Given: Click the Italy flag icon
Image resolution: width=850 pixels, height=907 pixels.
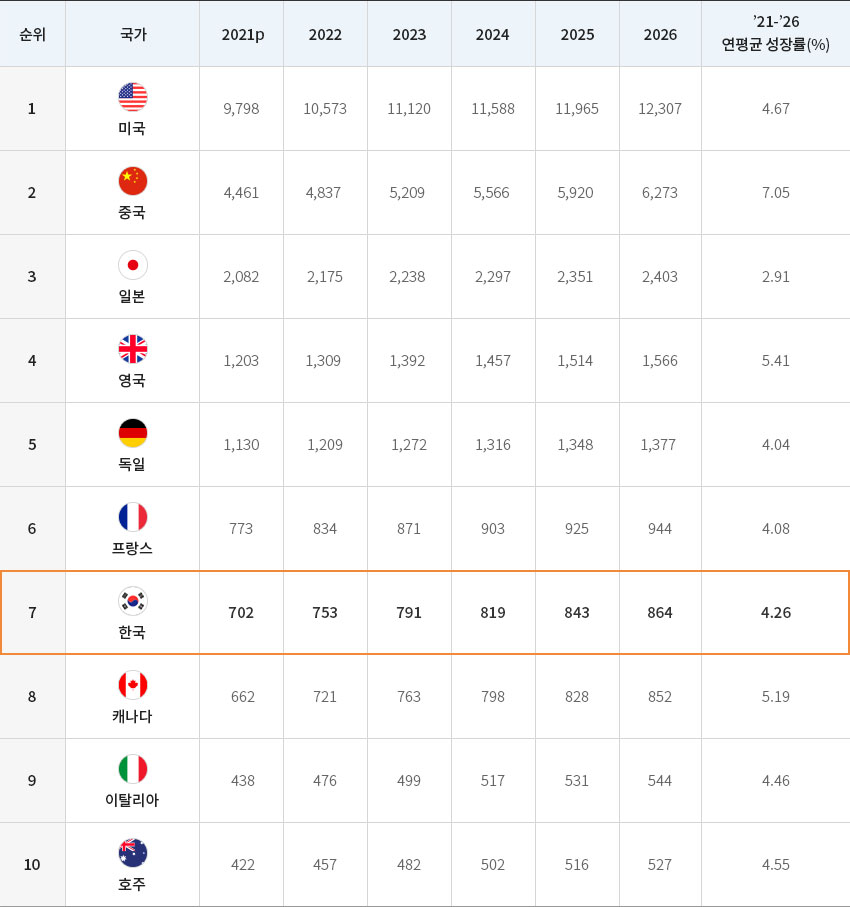Looking at the screenshot, I should tap(132, 769).
